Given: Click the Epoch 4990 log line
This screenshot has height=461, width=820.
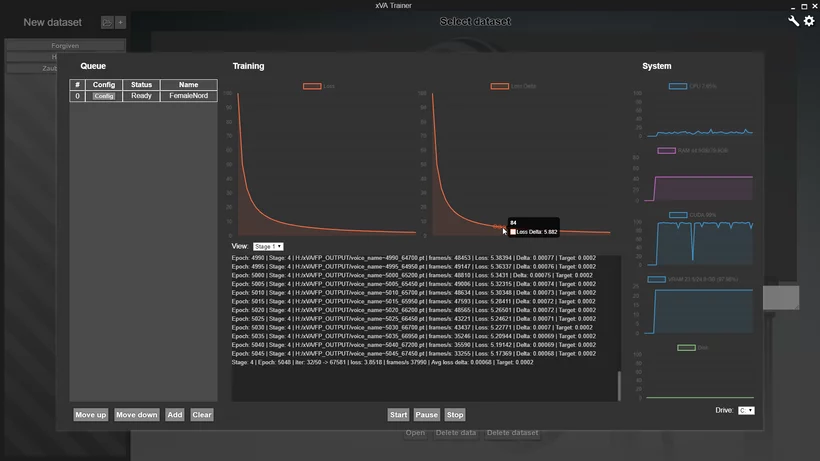Looking at the screenshot, I should tap(414, 258).
